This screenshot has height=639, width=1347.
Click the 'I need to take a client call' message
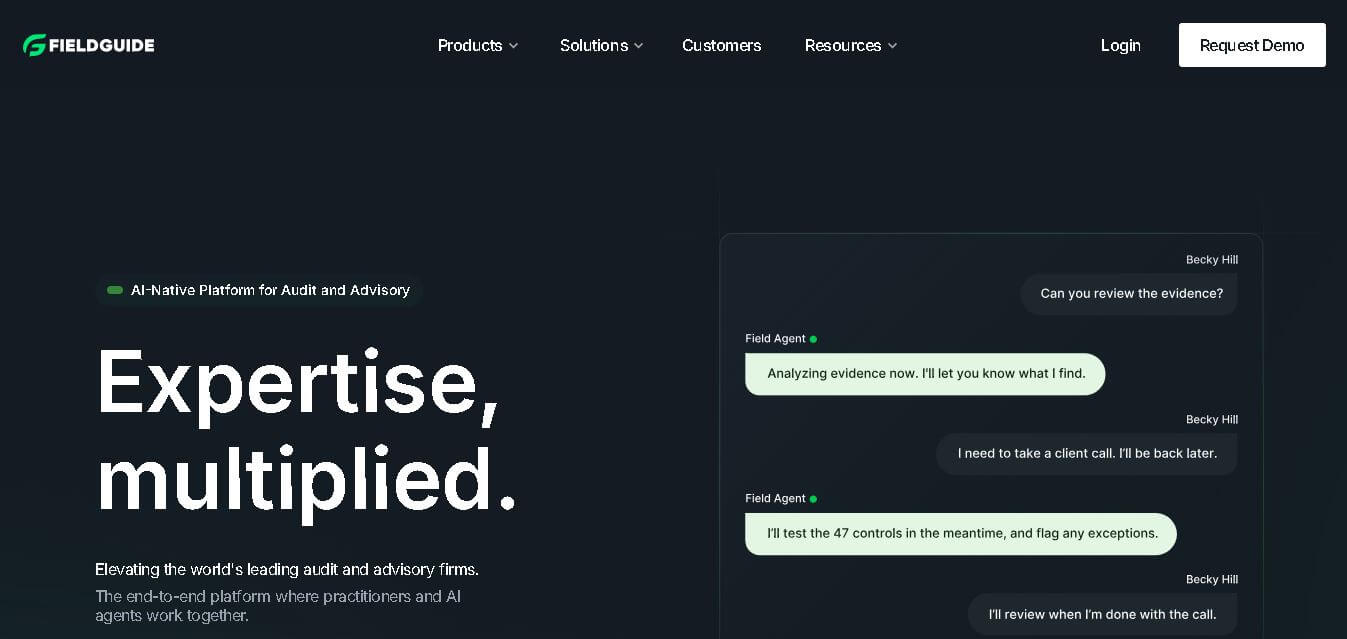click(x=1087, y=454)
